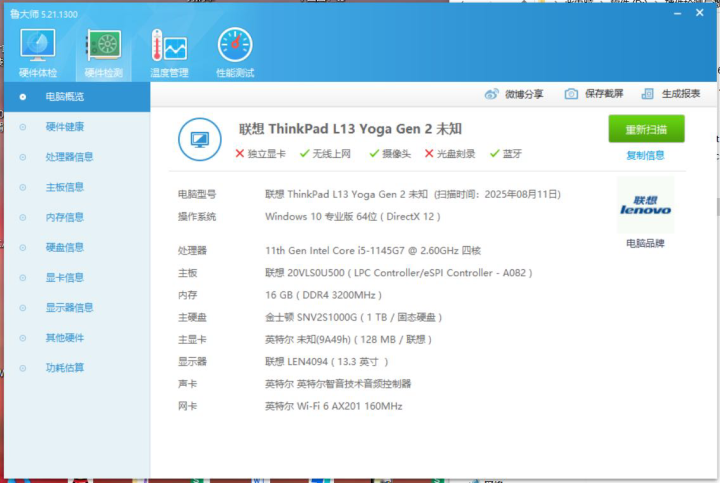720x483 pixels.
Task: Click the 生成报表 label
Action: point(681,94)
